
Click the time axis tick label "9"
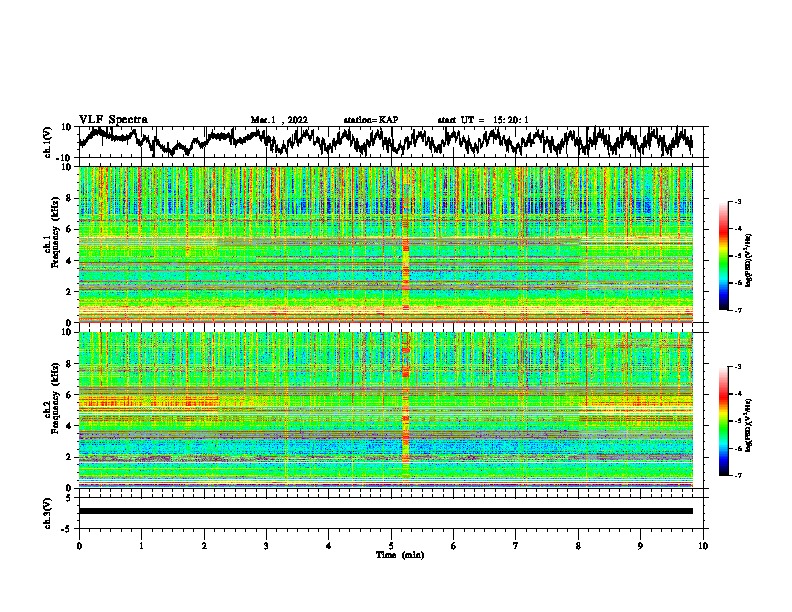(x=640, y=546)
